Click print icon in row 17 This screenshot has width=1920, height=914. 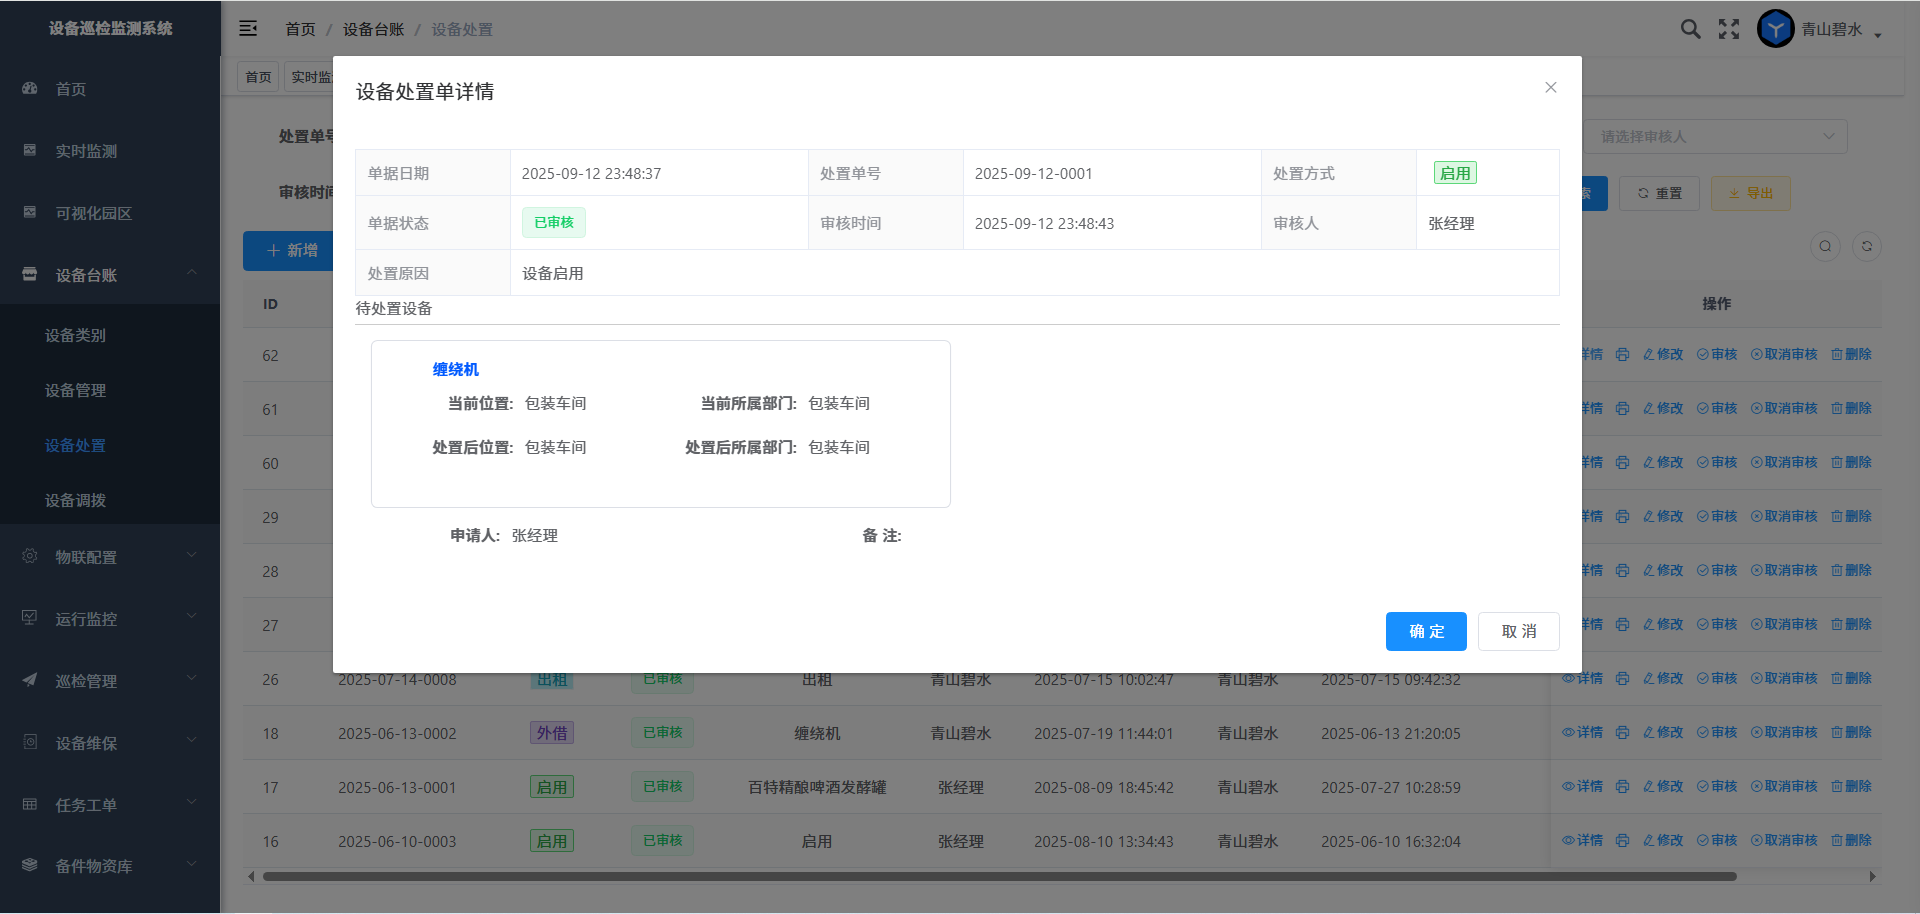(1622, 787)
